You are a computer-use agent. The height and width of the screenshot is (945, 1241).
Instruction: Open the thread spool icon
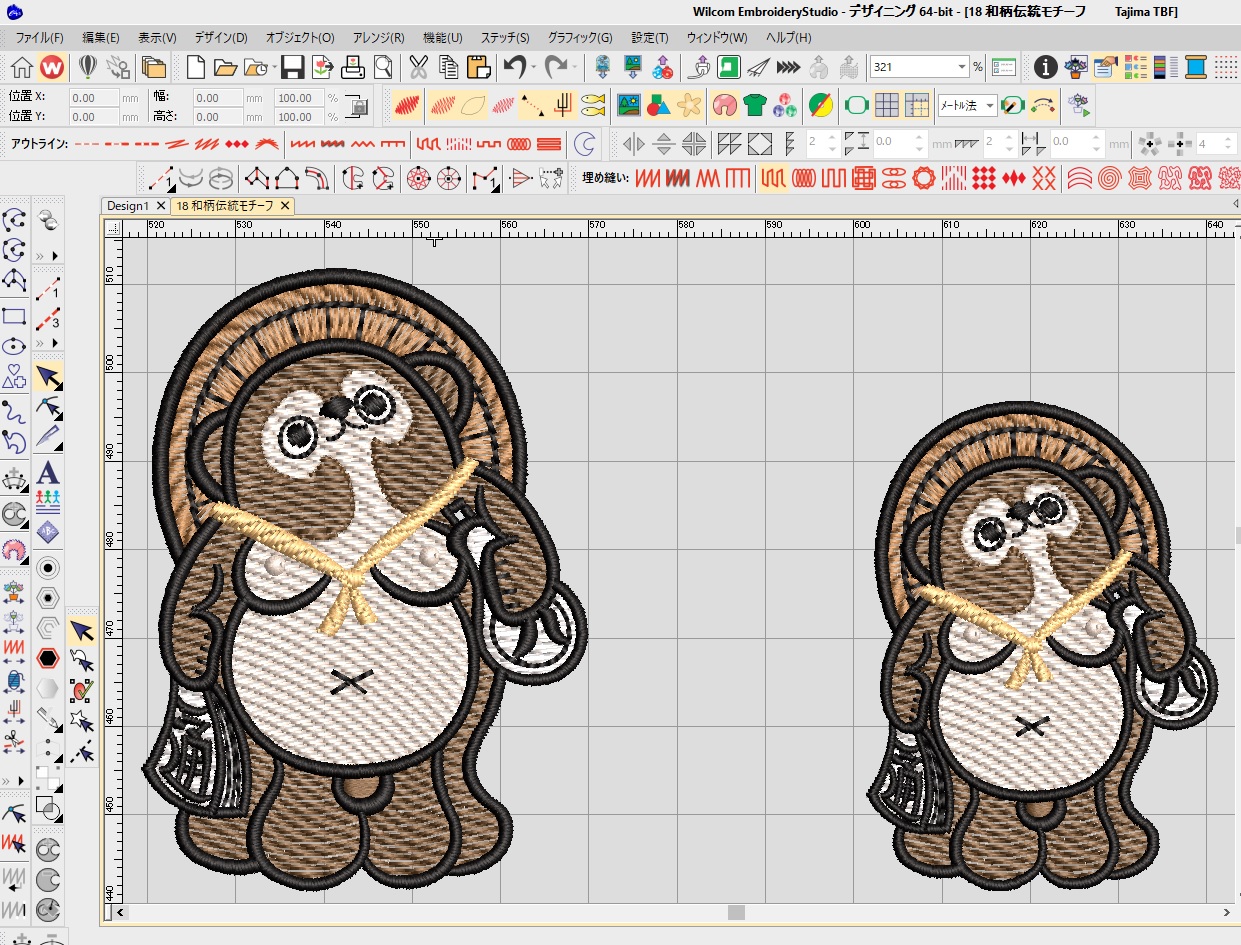point(1195,68)
